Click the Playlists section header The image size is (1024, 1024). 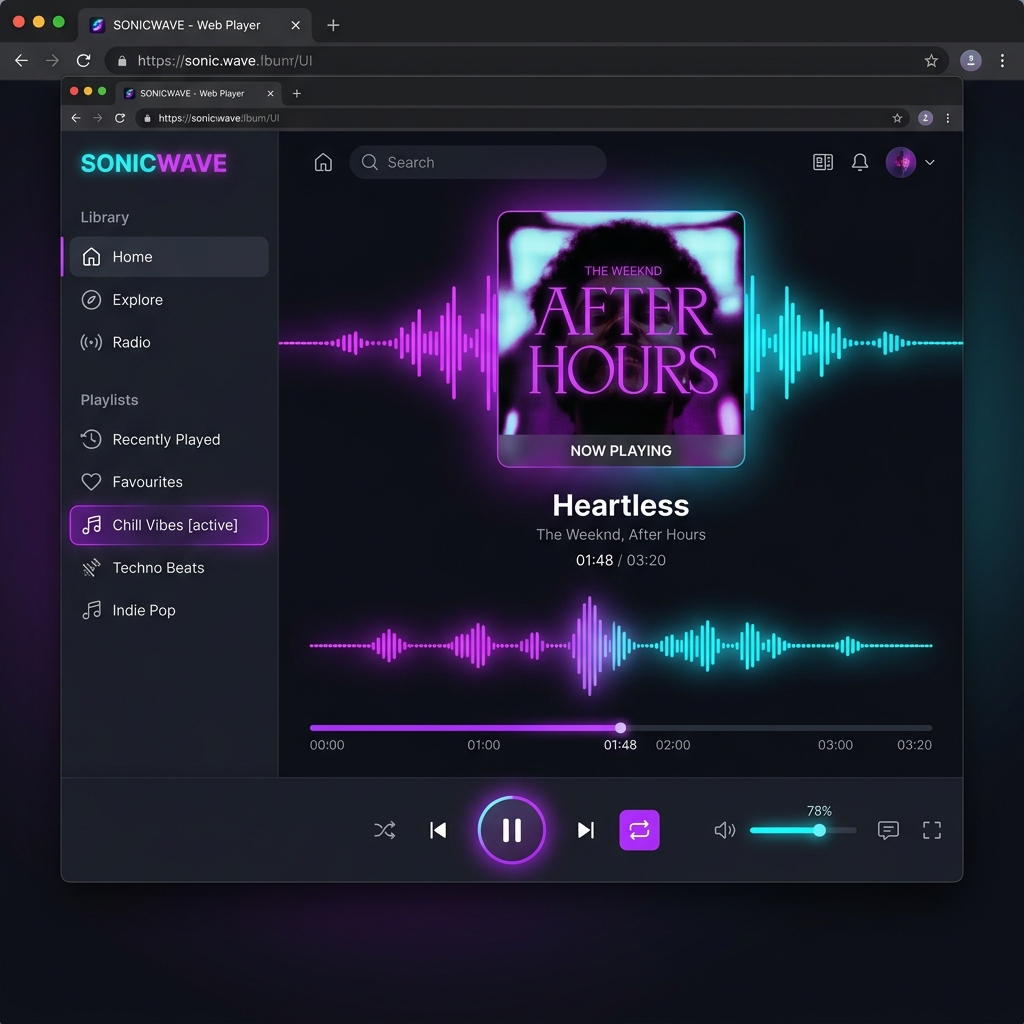tap(109, 400)
